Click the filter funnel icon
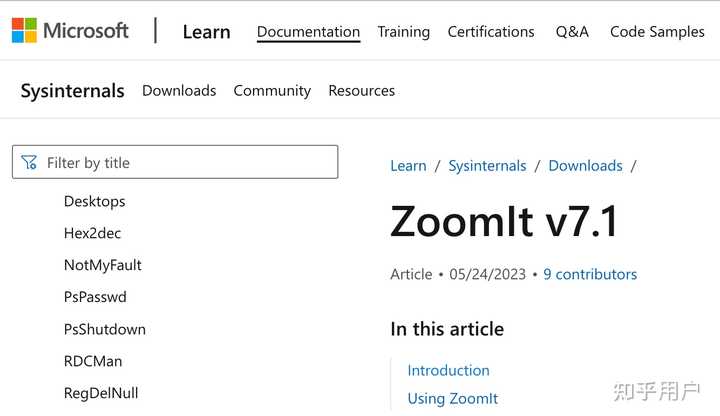Image resolution: width=720 pixels, height=416 pixels. click(x=29, y=162)
